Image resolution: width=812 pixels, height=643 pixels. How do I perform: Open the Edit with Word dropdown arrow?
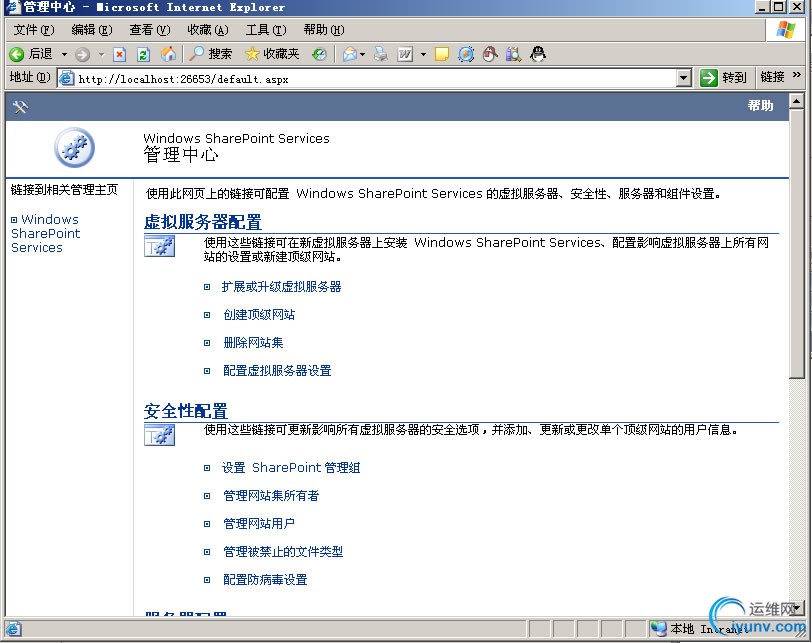coord(423,54)
